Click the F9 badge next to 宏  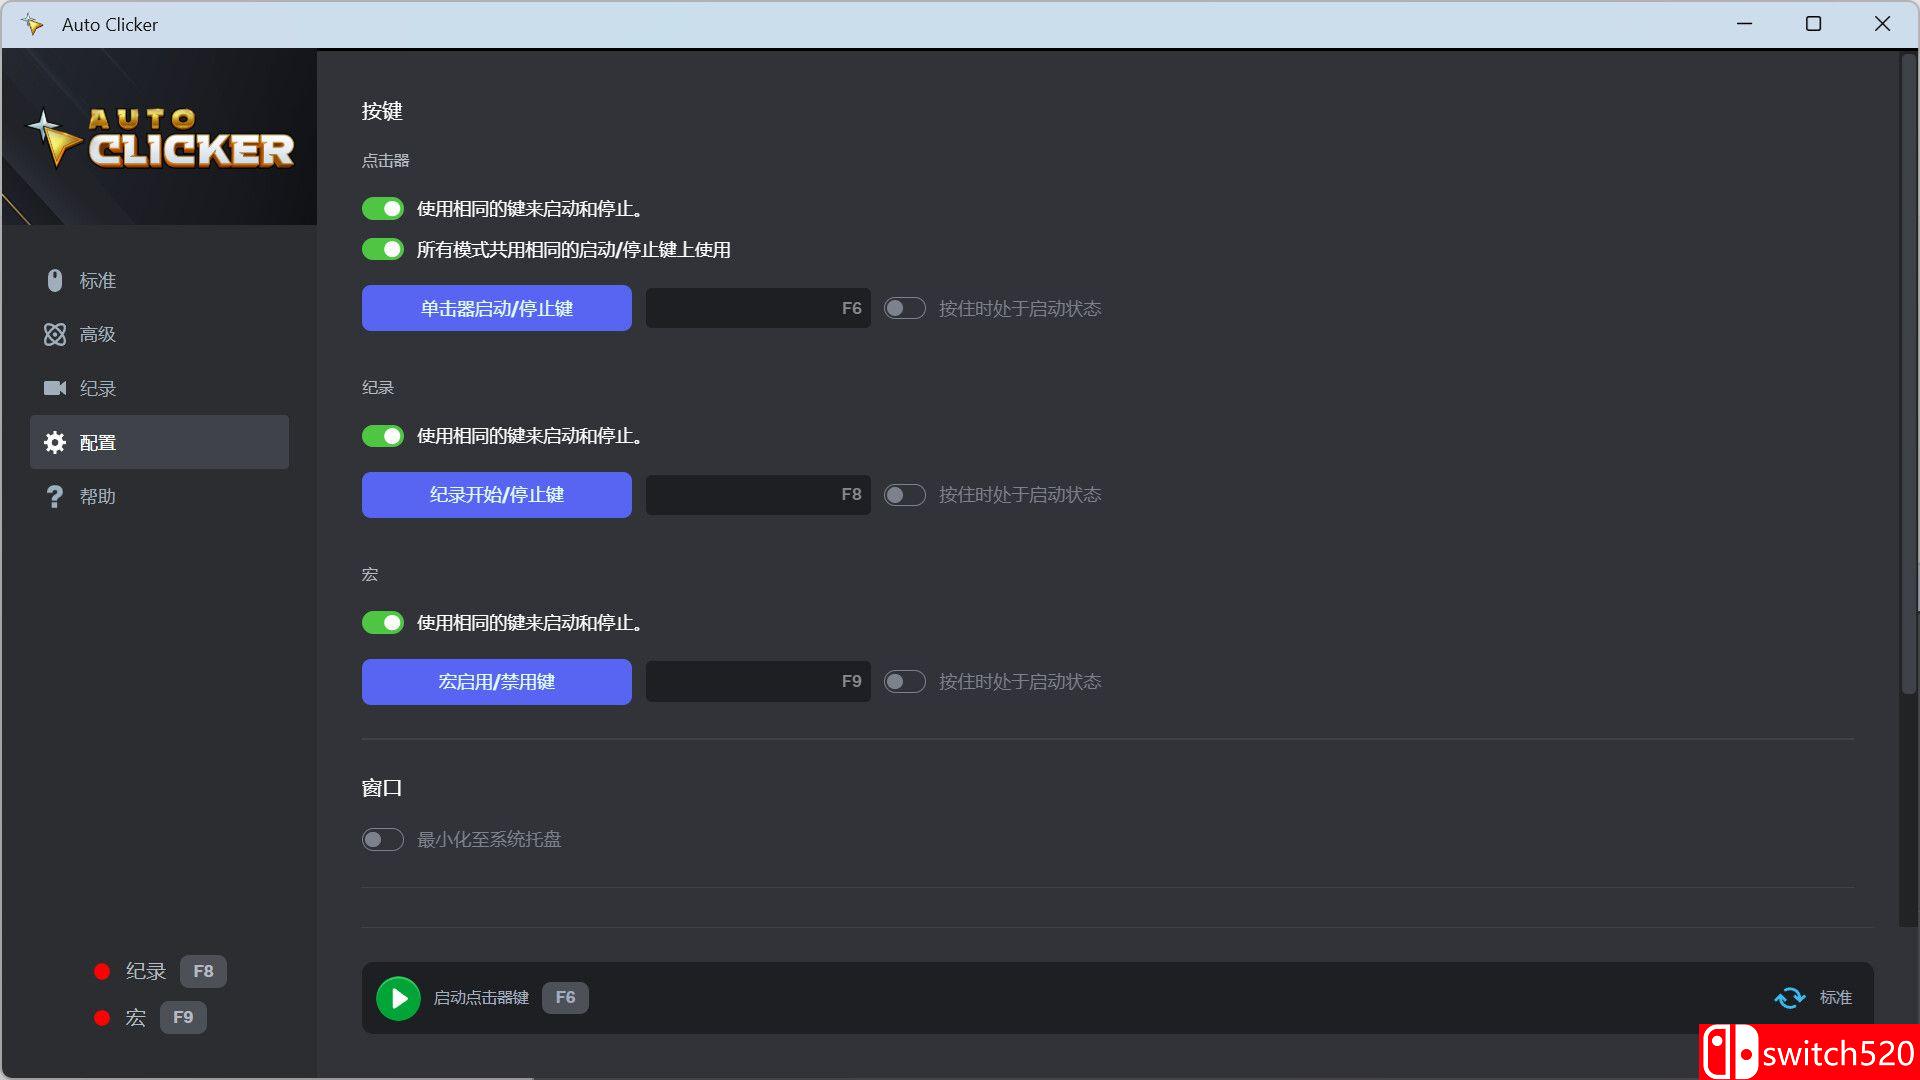(183, 1017)
